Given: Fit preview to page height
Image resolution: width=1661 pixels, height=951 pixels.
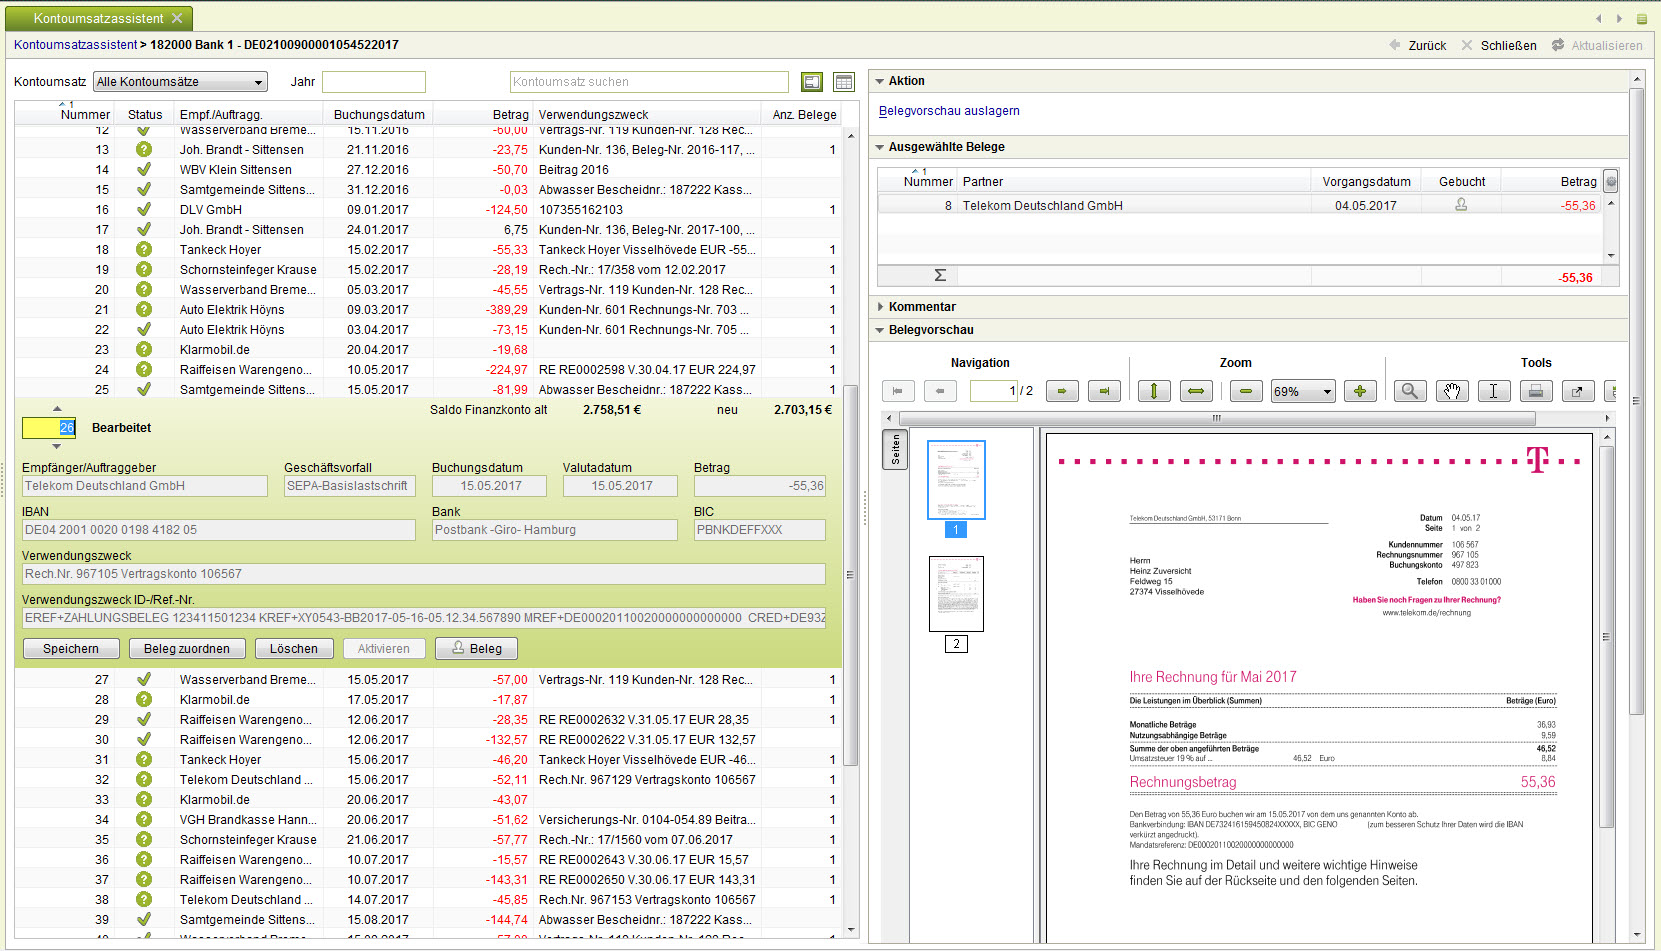Looking at the screenshot, I should pos(1154,391).
